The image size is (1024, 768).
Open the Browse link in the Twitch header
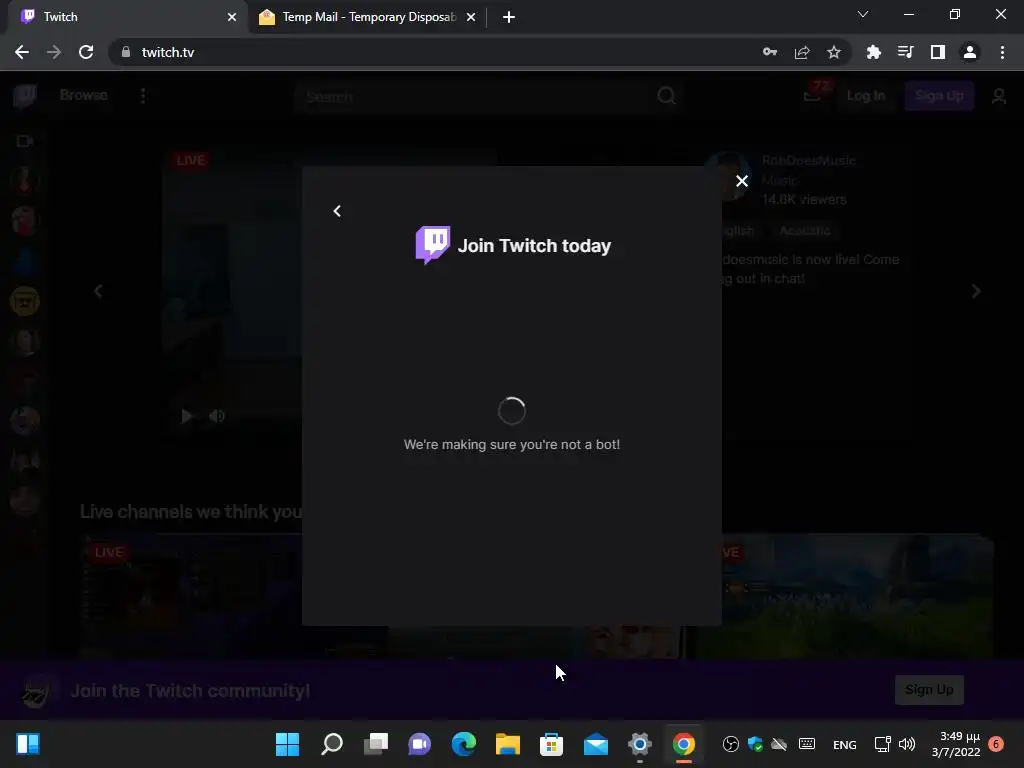[x=84, y=95]
